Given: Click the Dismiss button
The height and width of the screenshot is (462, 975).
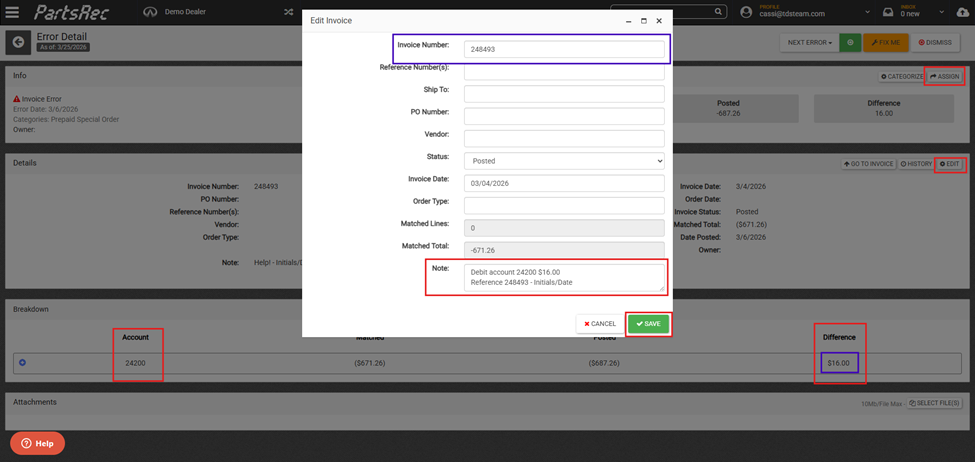Looking at the screenshot, I should tap(935, 42).
